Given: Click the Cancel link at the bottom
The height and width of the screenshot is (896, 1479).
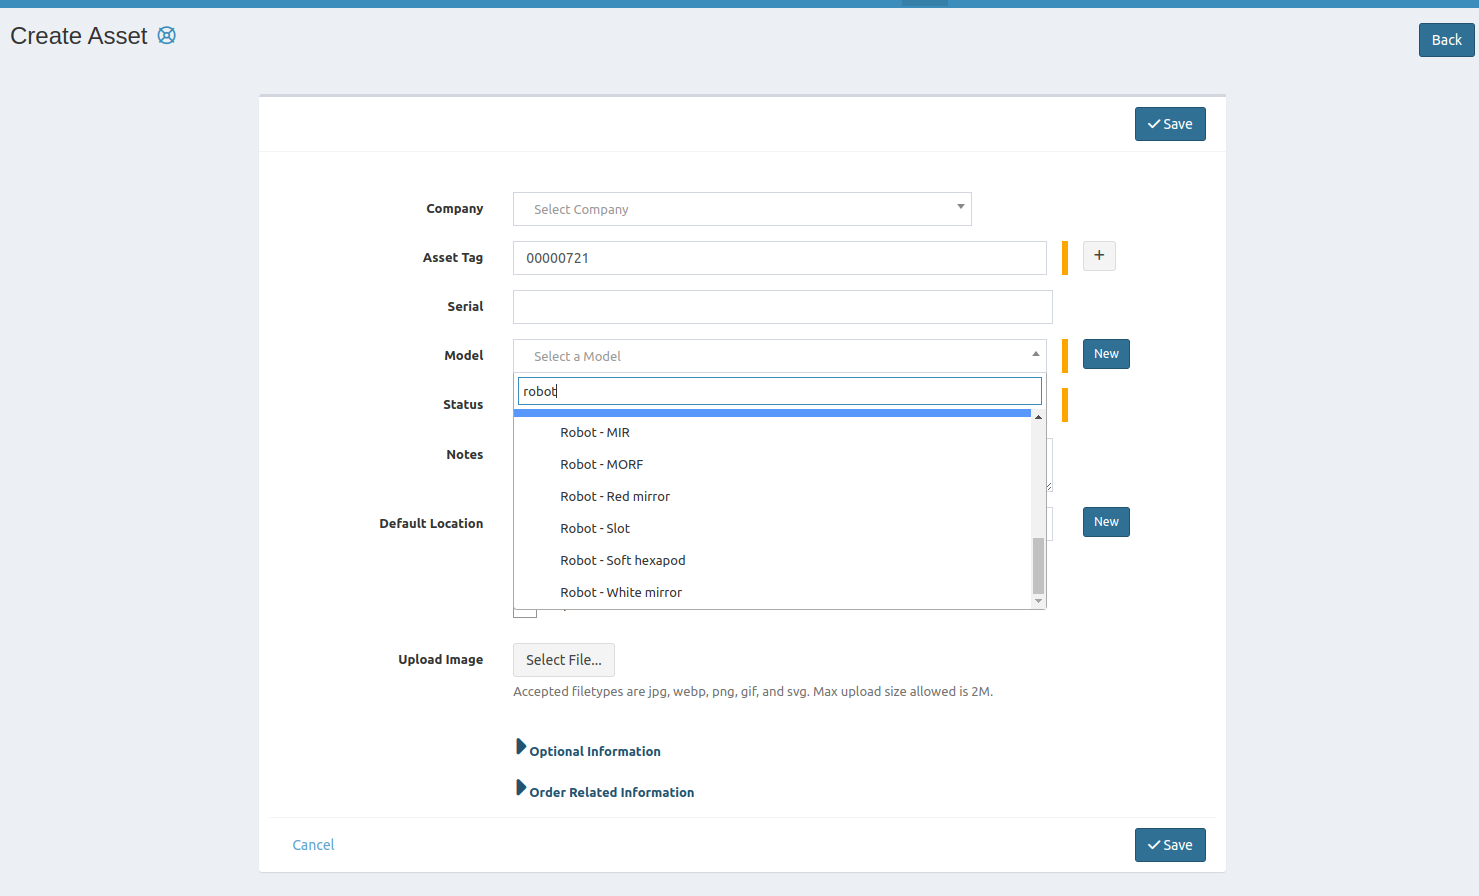Looking at the screenshot, I should tap(313, 844).
